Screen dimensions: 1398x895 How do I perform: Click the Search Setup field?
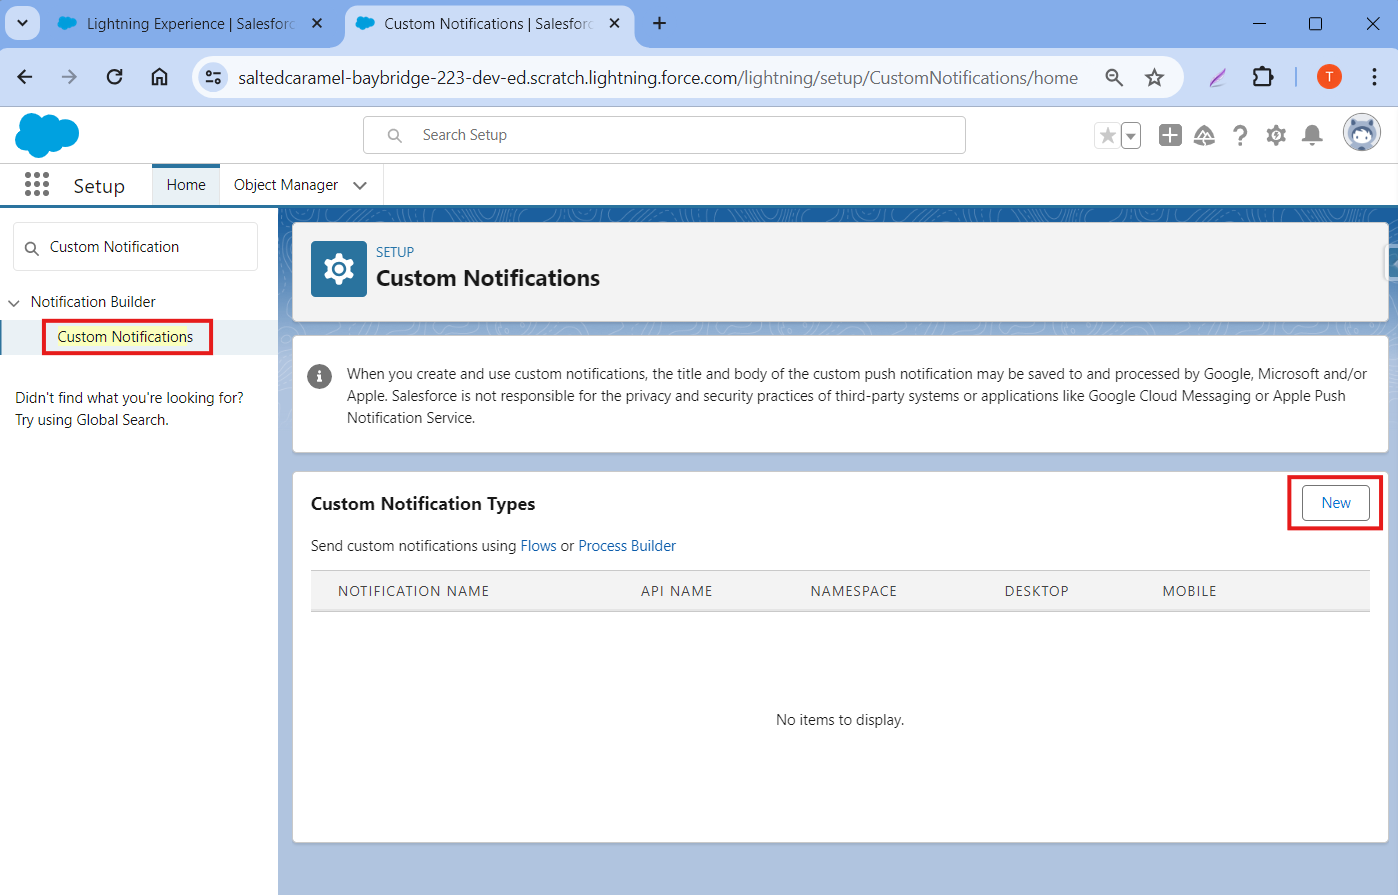click(664, 135)
